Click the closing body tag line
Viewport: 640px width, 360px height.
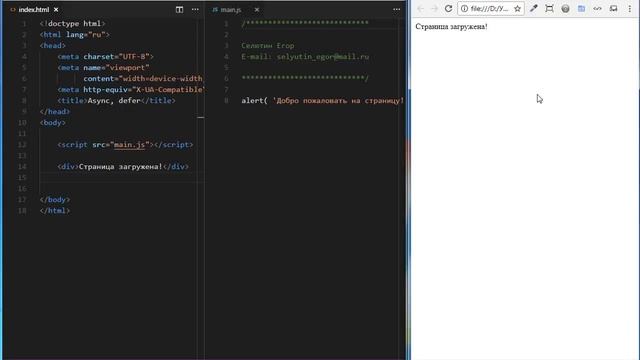(55, 200)
